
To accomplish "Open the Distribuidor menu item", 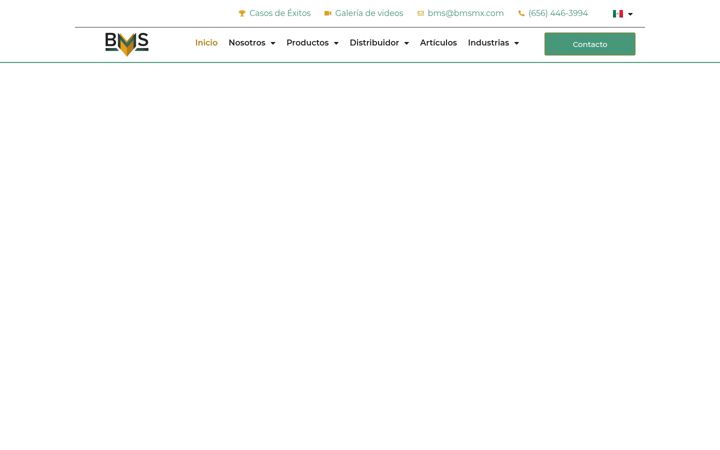I will (374, 43).
